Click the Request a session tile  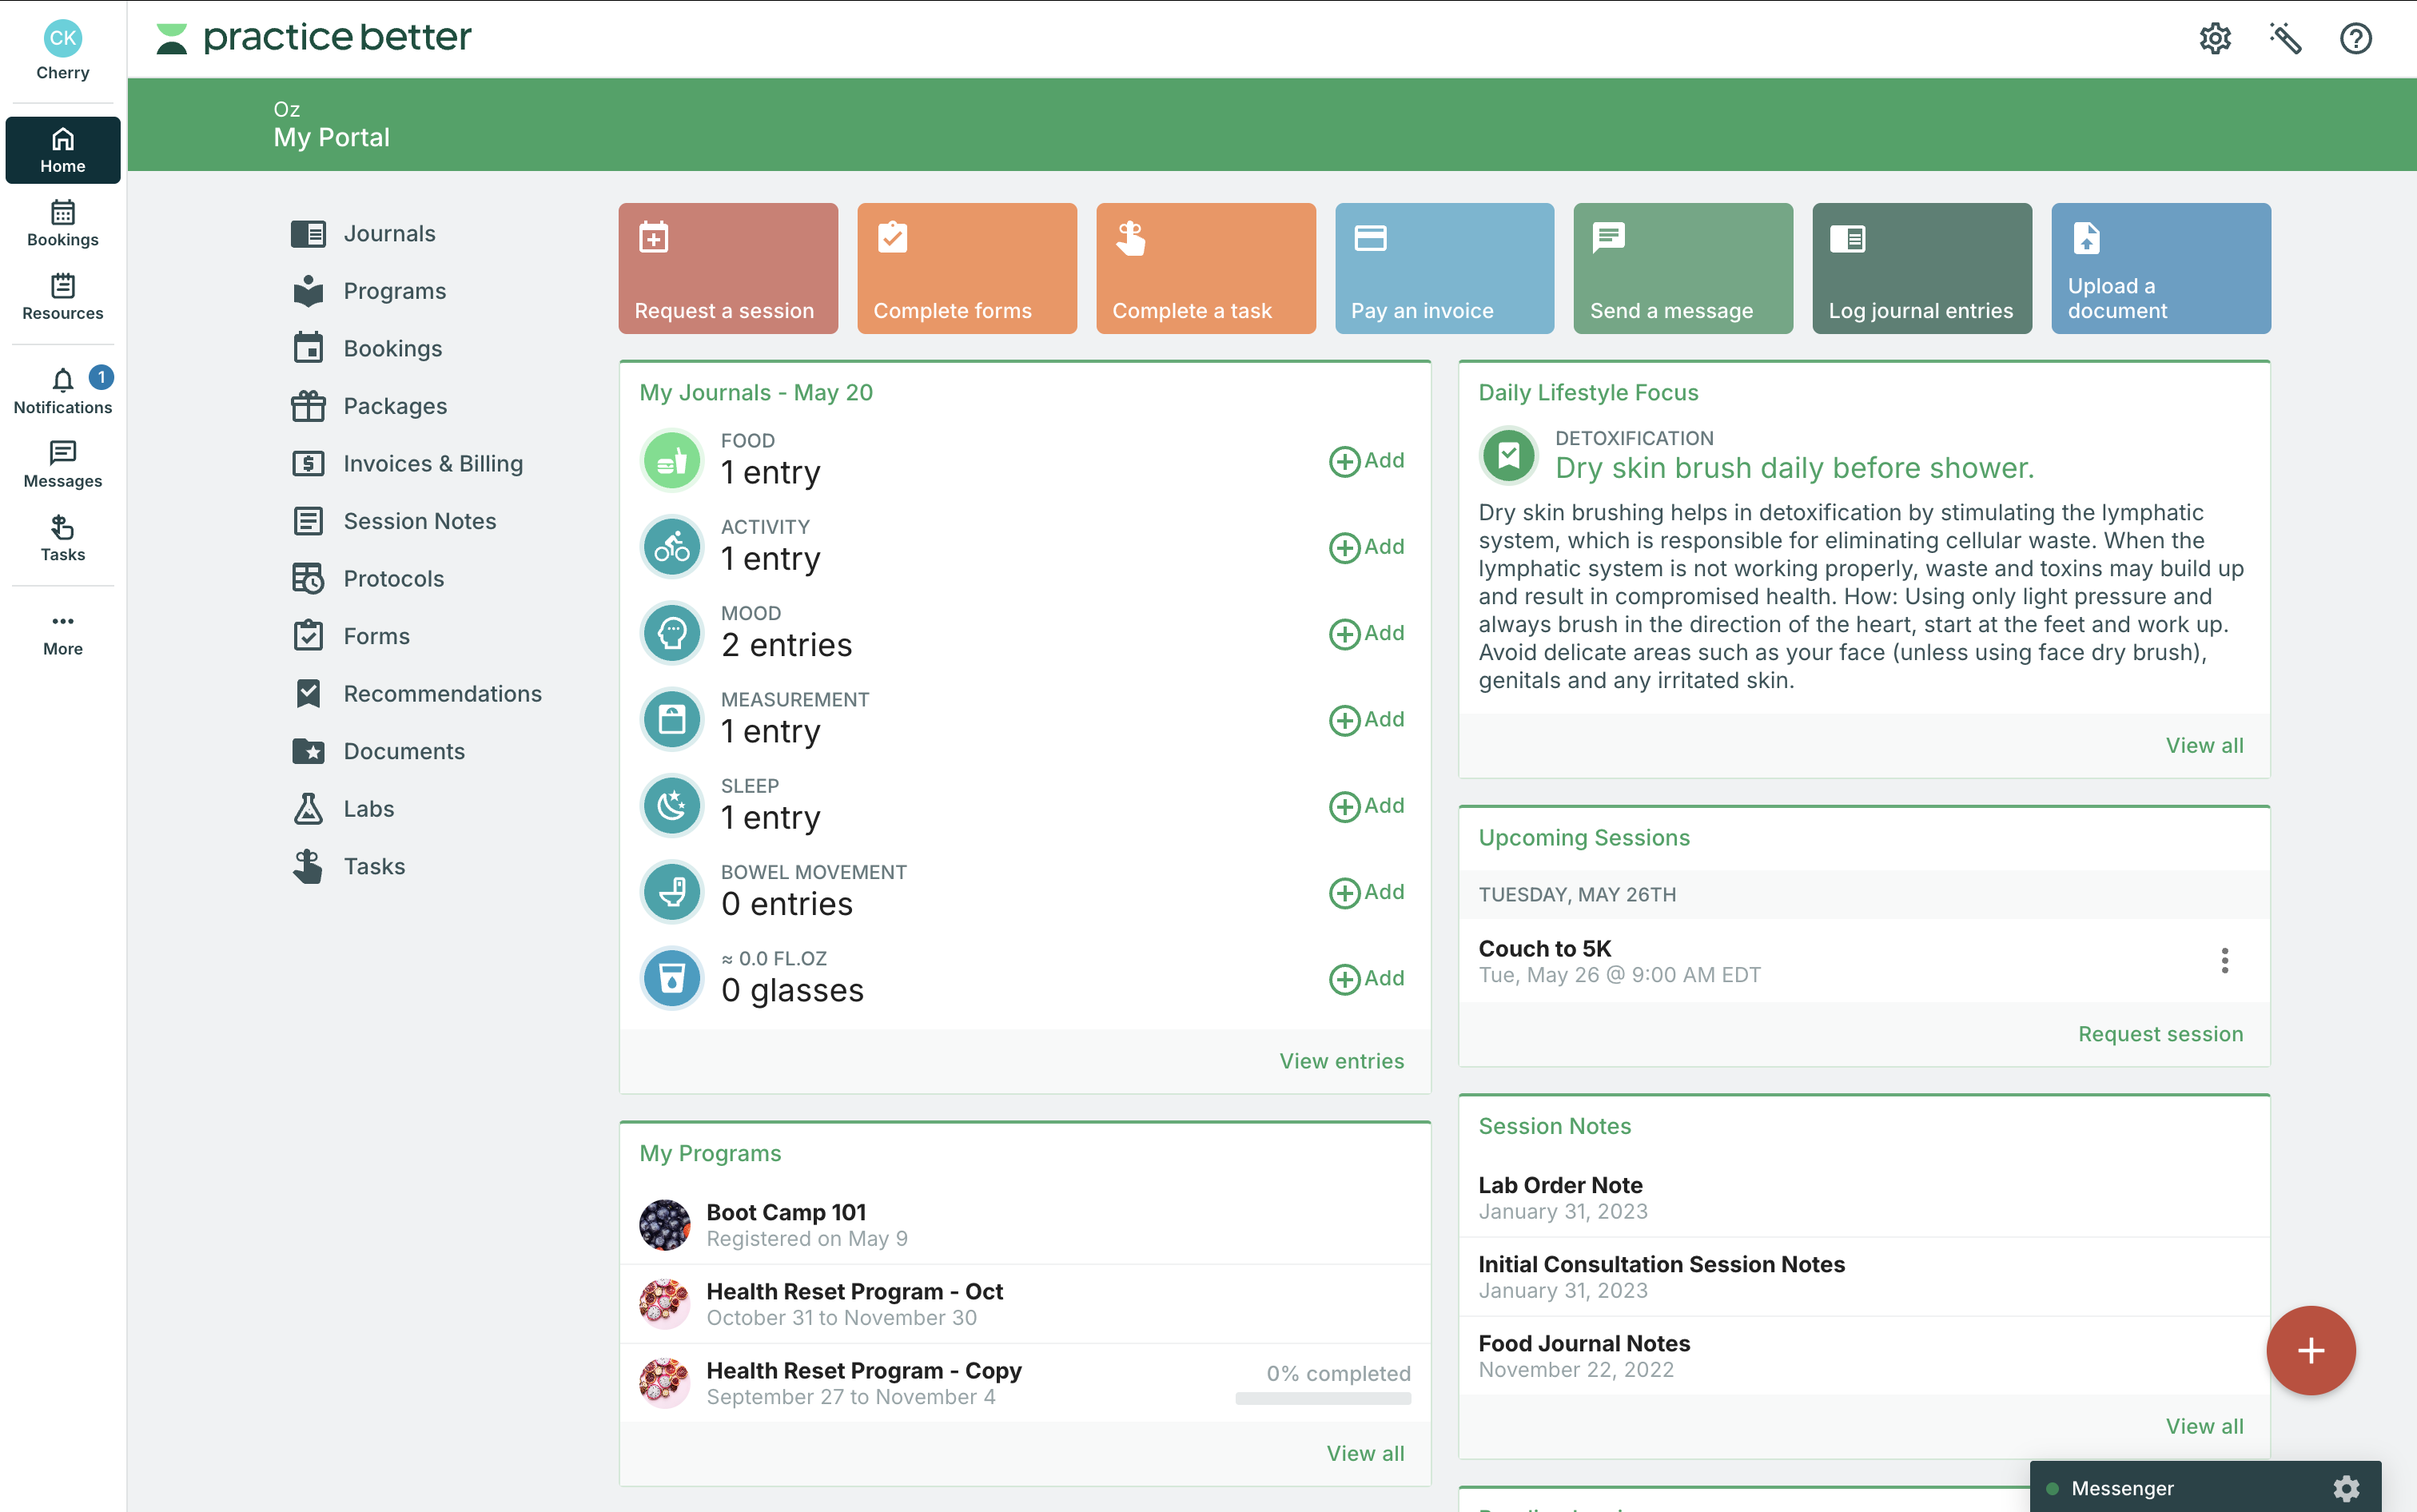(728, 268)
